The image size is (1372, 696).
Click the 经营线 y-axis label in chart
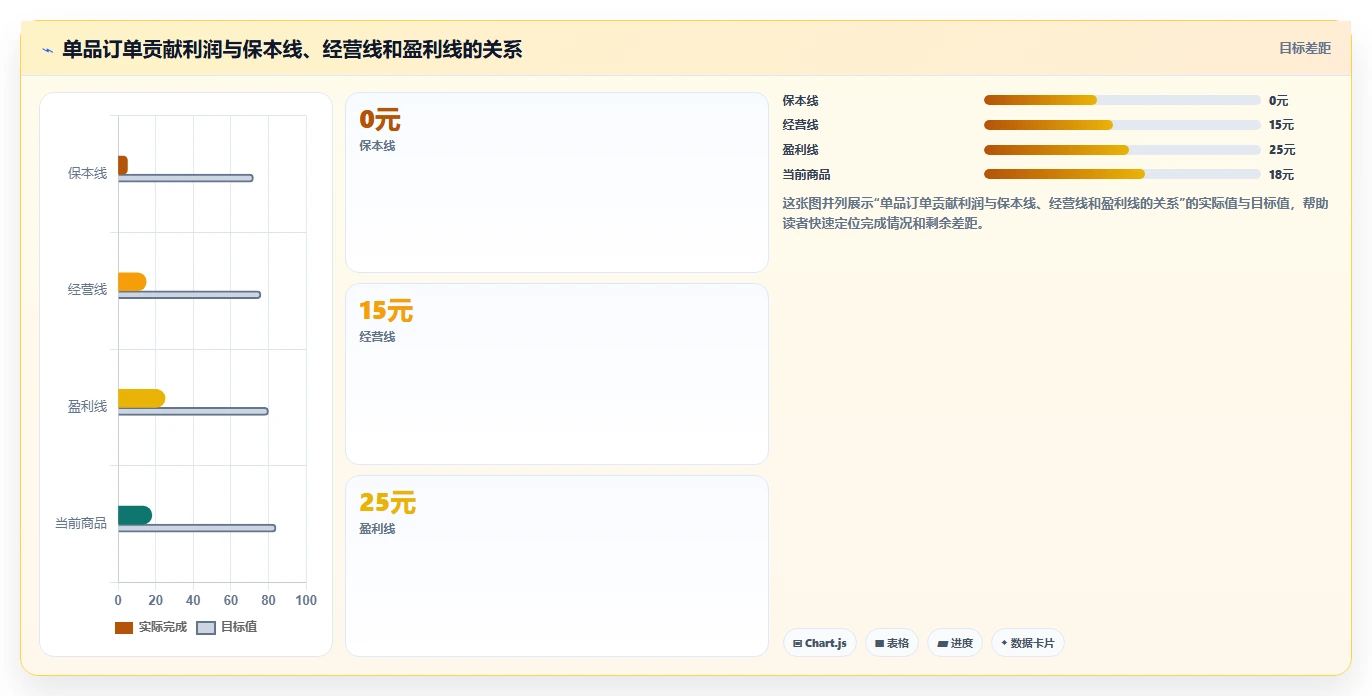[87, 290]
